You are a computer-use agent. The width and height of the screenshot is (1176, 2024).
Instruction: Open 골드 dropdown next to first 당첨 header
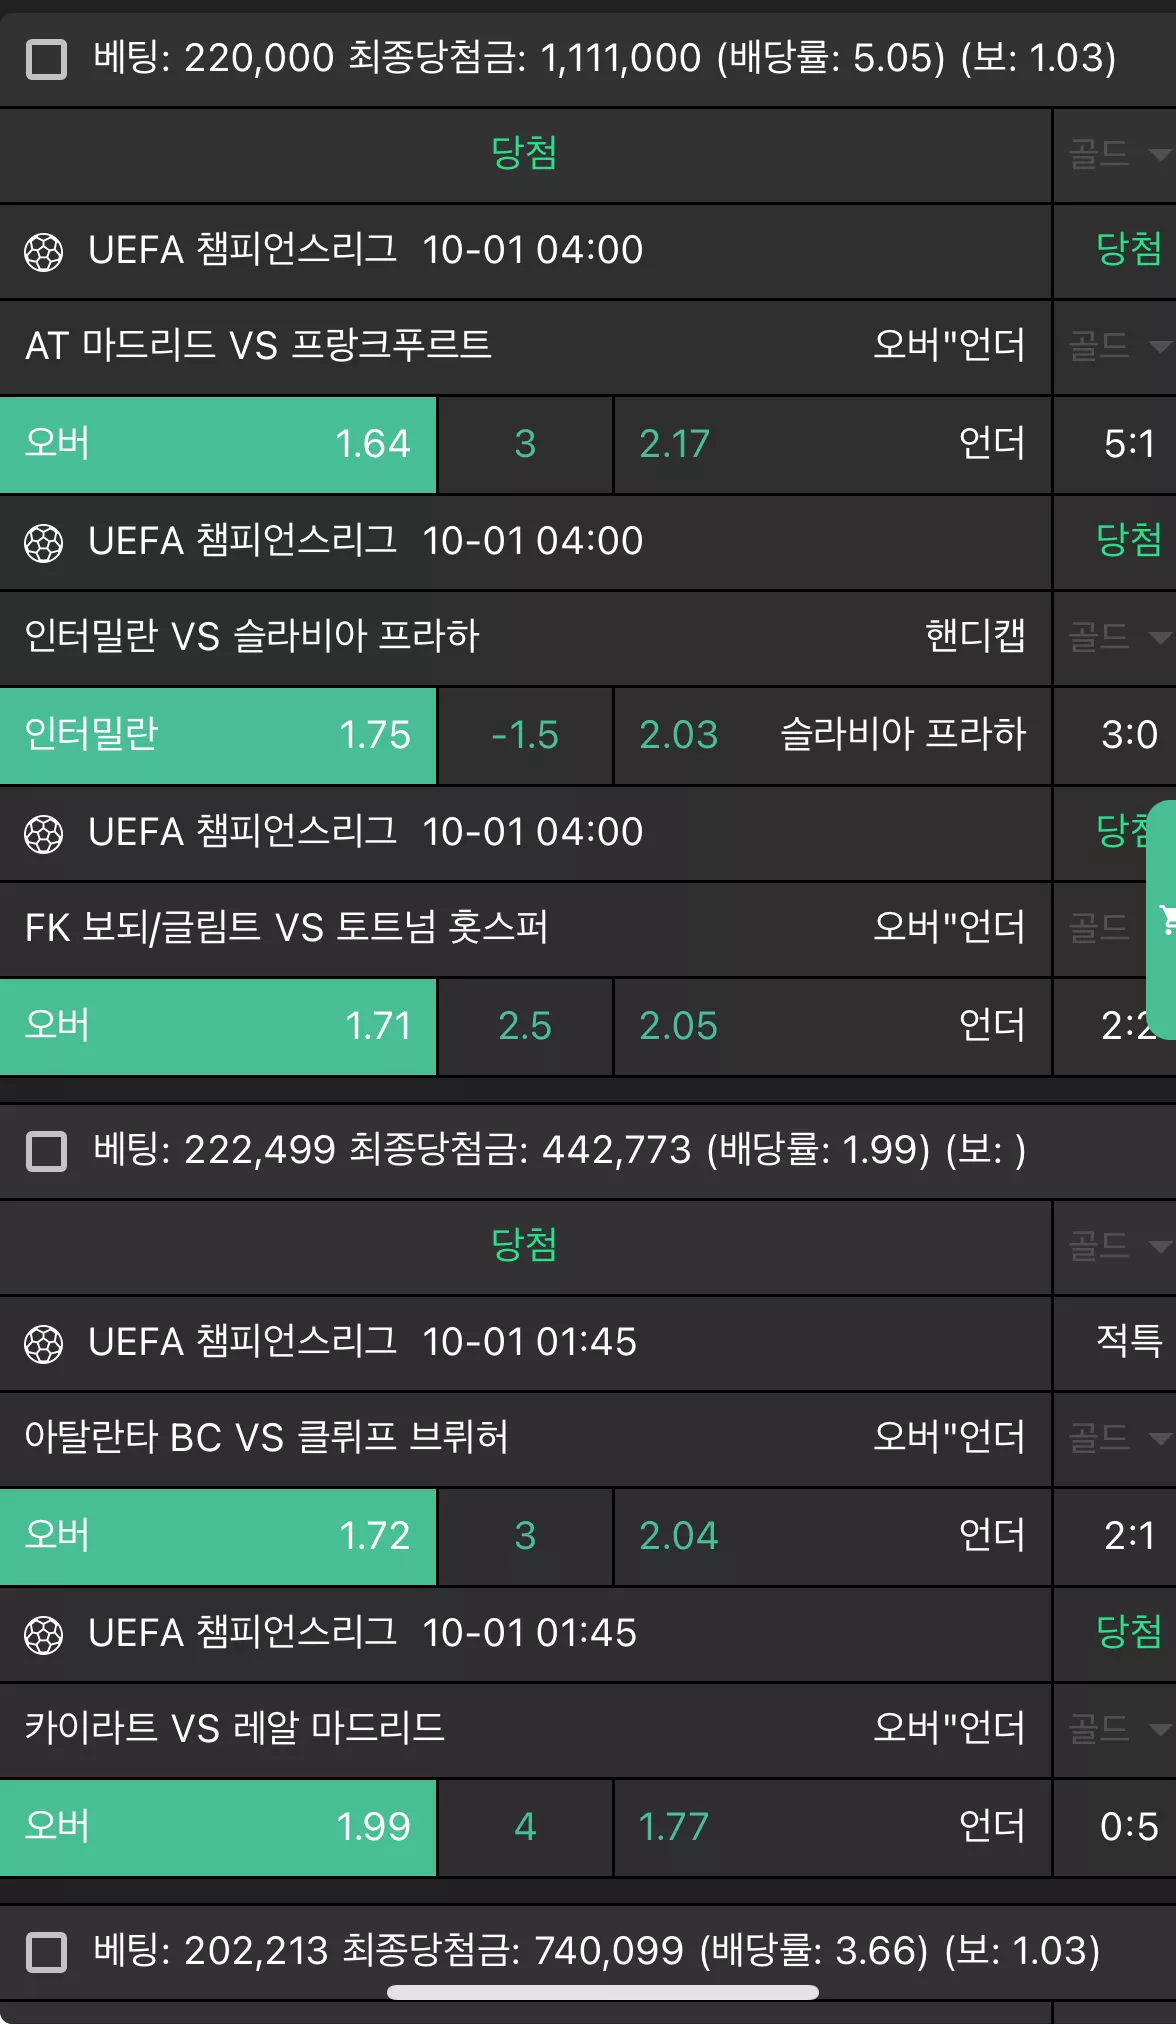click(1116, 155)
